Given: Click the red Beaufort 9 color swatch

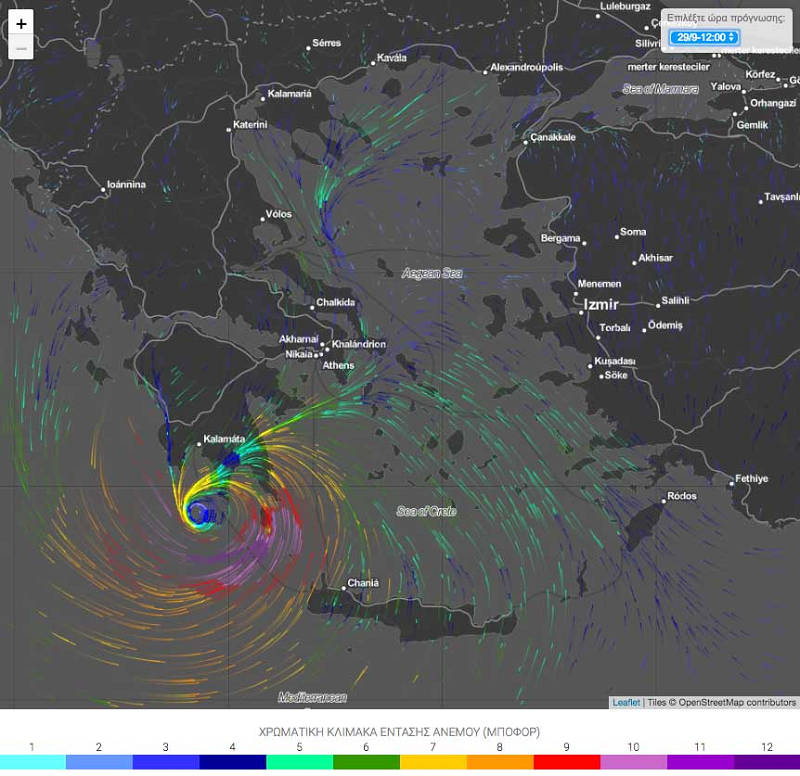Looking at the screenshot, I should point(566,762).
